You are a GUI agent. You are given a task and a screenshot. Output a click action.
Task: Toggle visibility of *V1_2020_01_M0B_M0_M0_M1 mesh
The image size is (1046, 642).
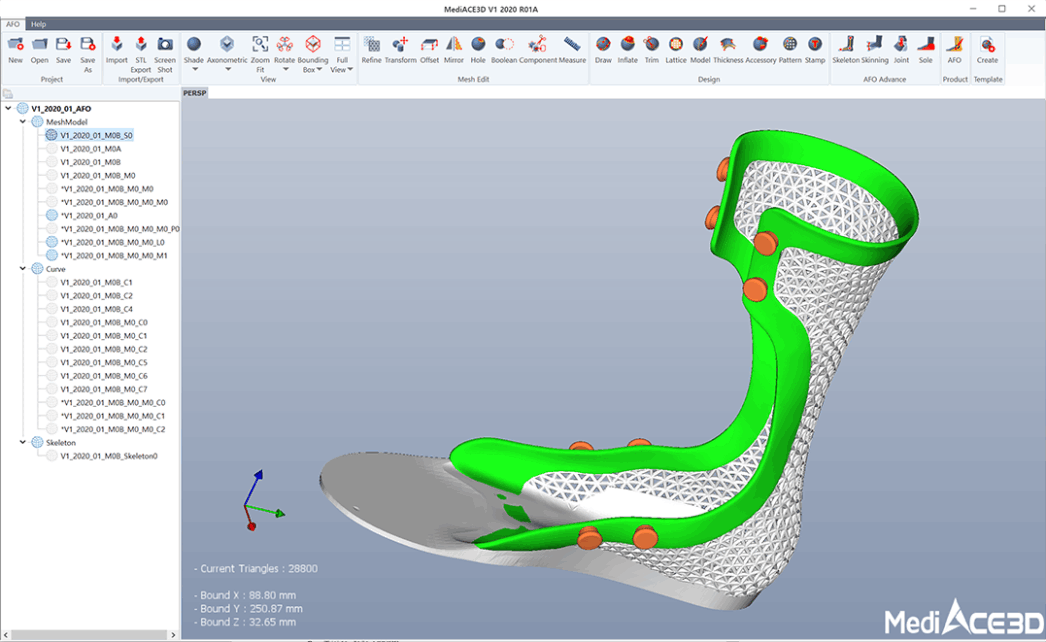(51, 255)
